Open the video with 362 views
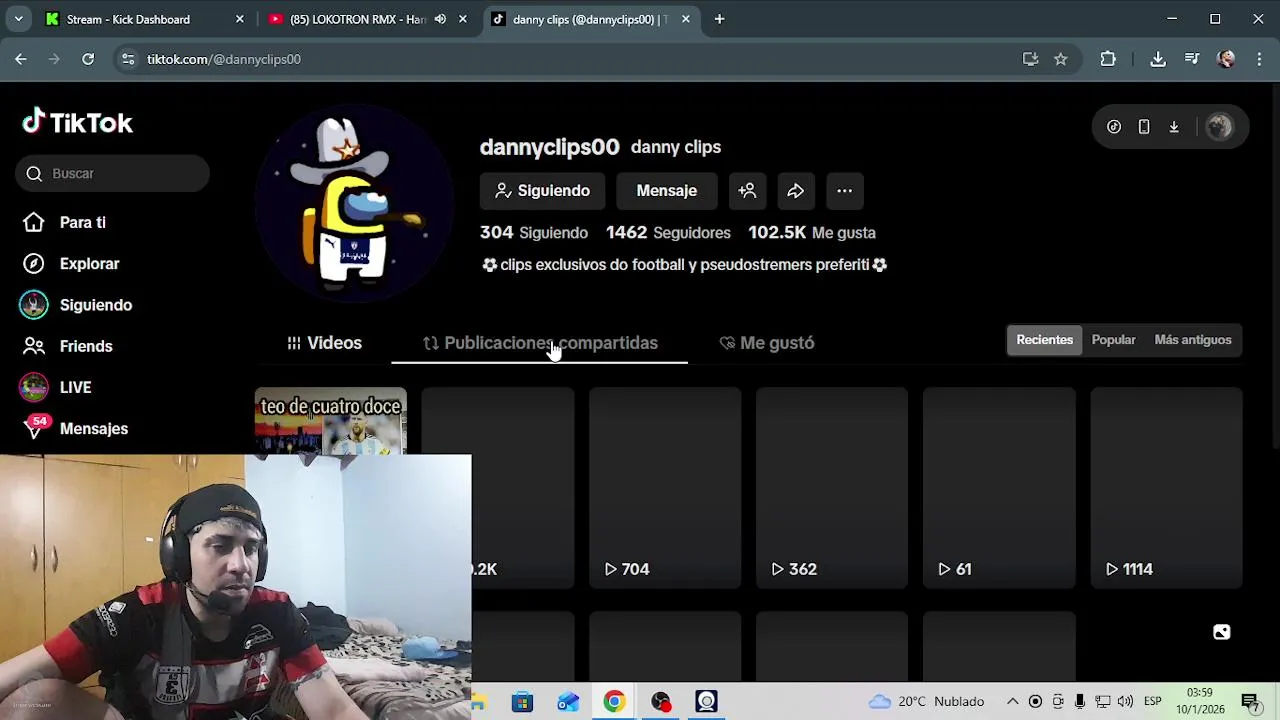 [x=832, y=487]
